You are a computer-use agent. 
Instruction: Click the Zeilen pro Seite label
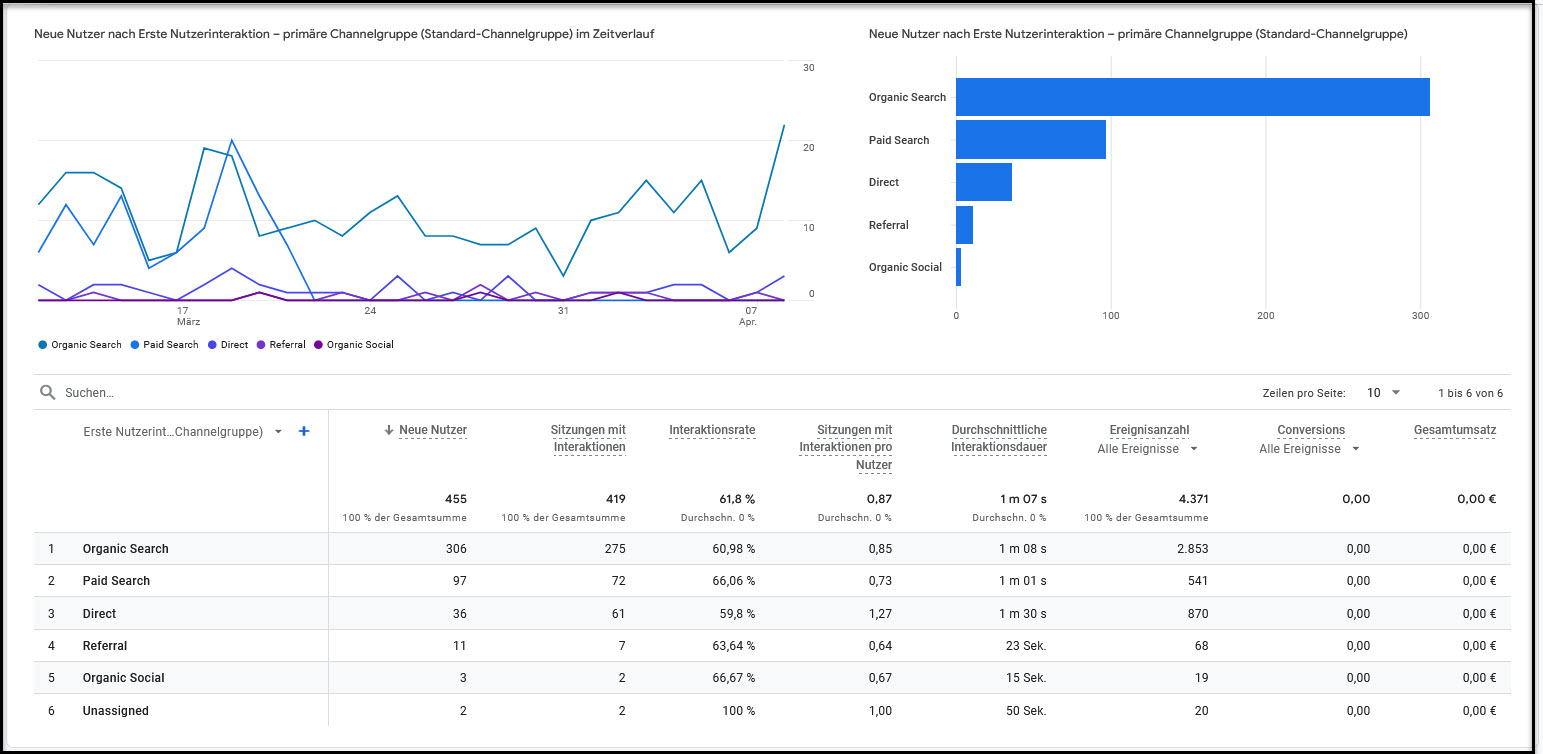click(x=1304, y=393)
